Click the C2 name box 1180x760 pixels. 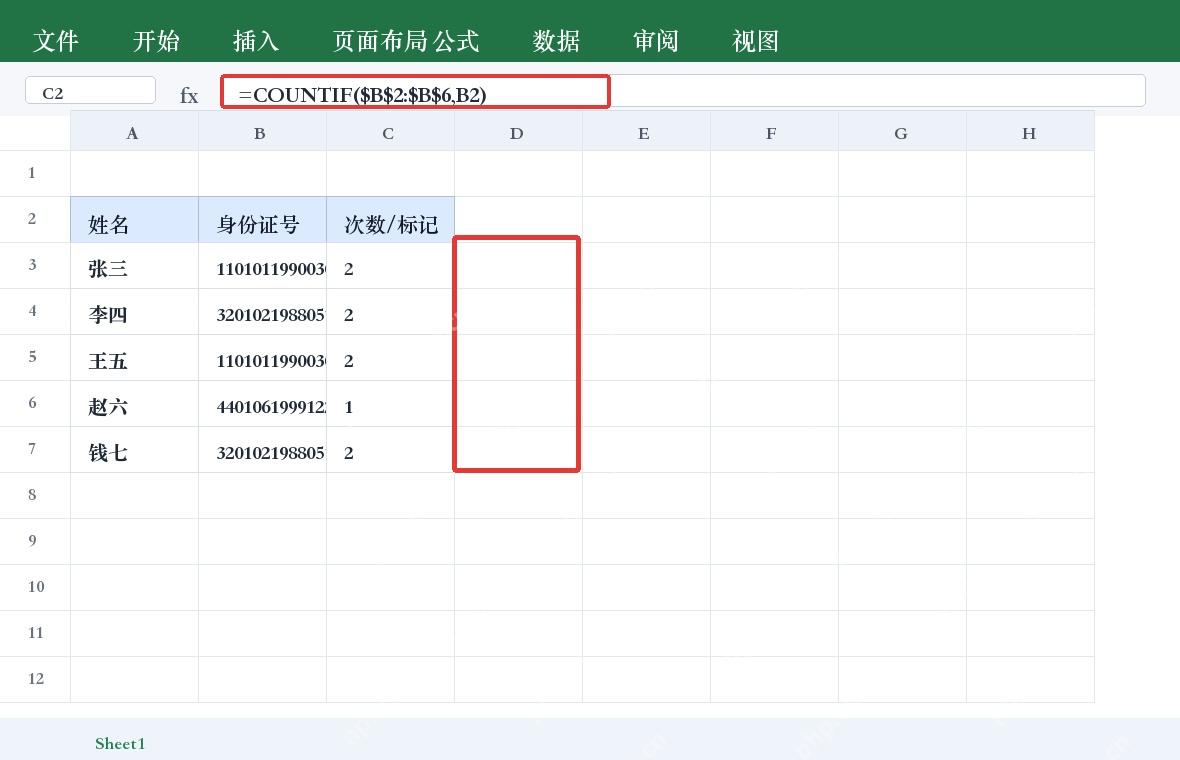click(90, 91)
